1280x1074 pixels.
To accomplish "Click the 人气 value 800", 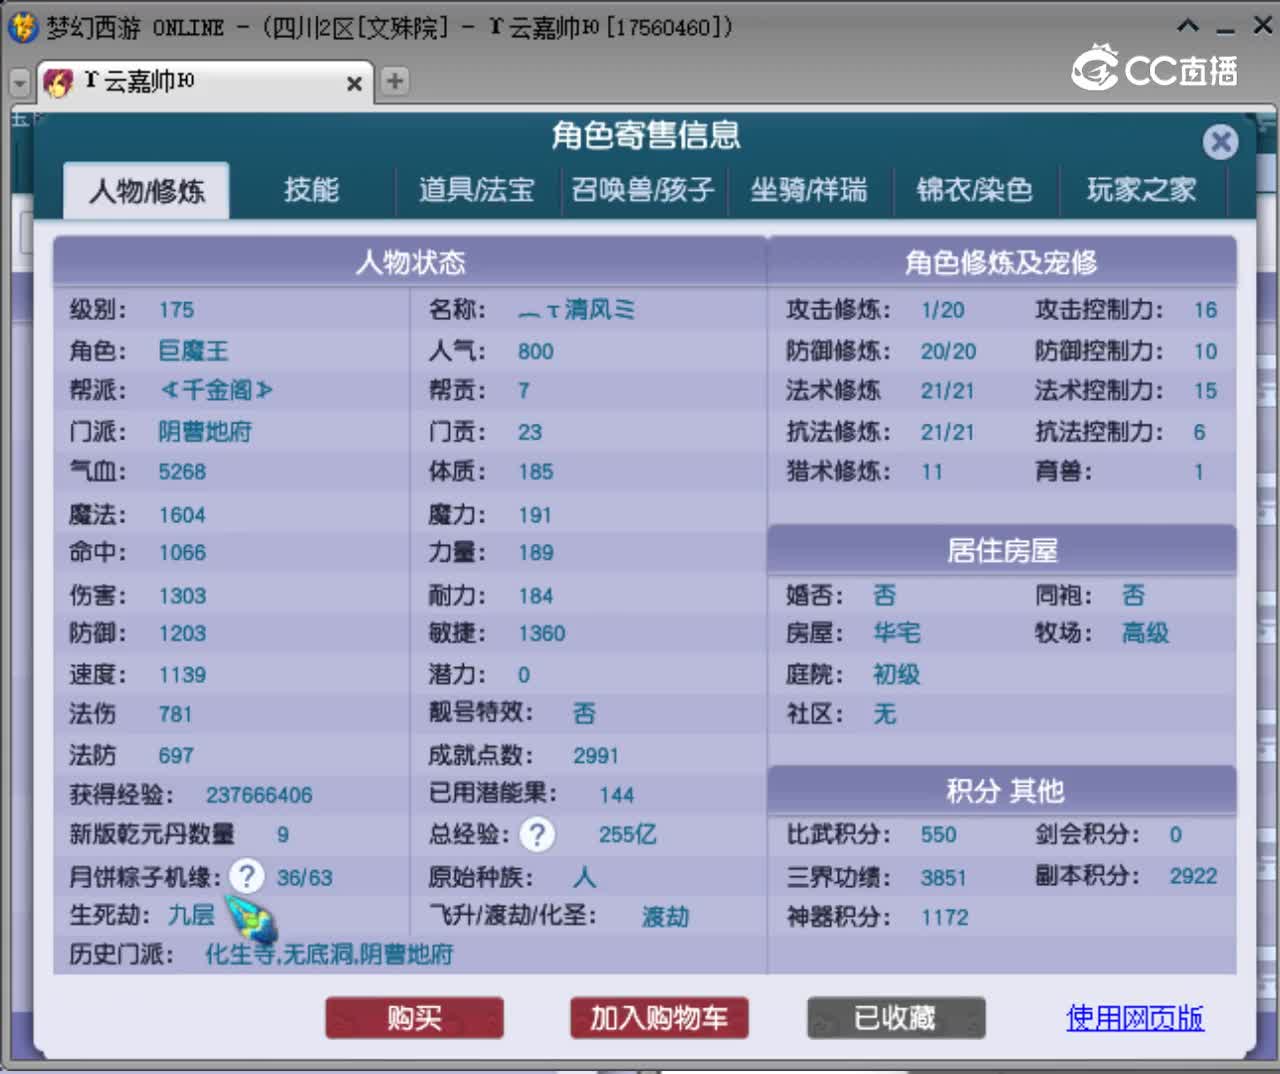I will point(535,351).
